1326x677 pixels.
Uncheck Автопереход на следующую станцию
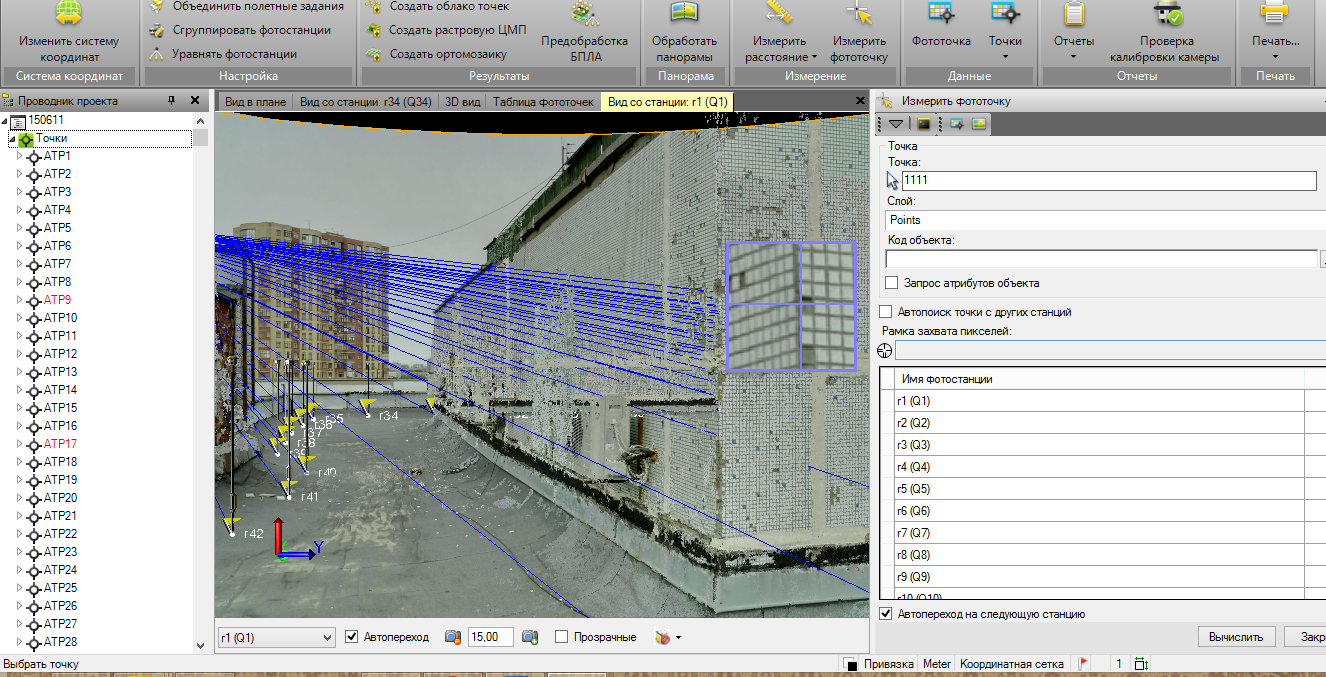click(885, 614)
